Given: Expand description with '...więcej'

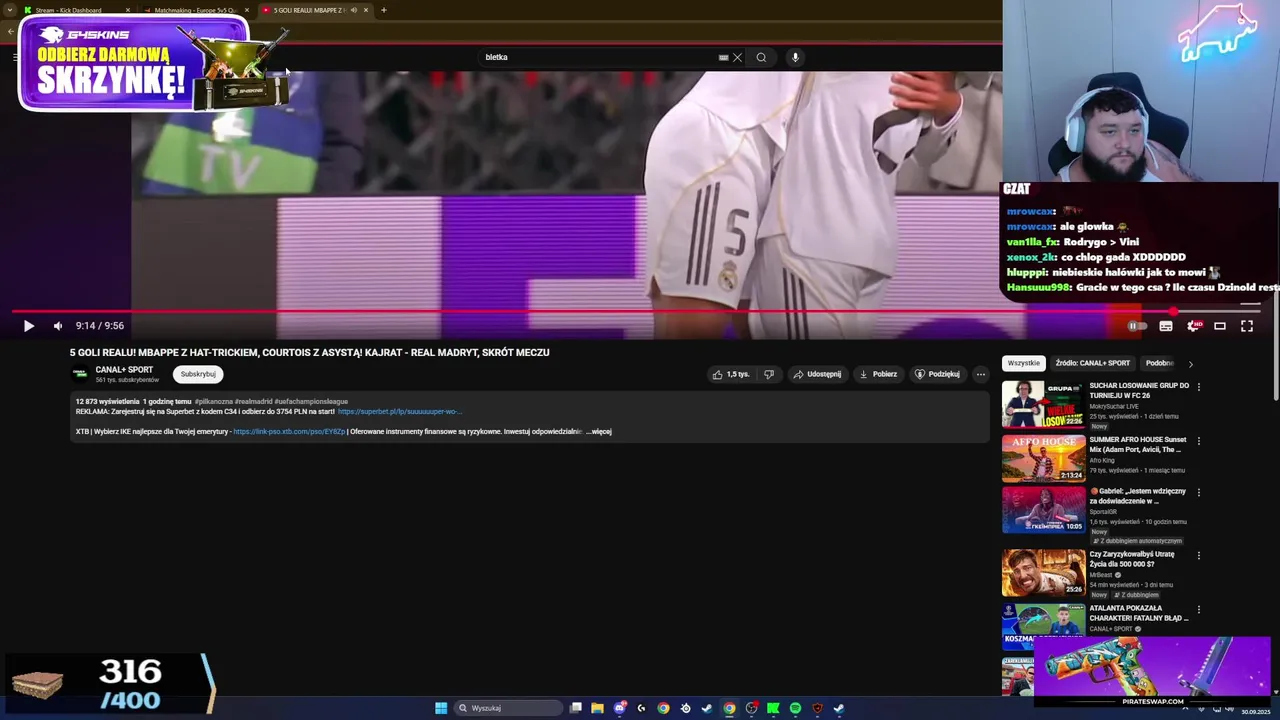Looking at the screenshot, I should [x=598, y=431].
